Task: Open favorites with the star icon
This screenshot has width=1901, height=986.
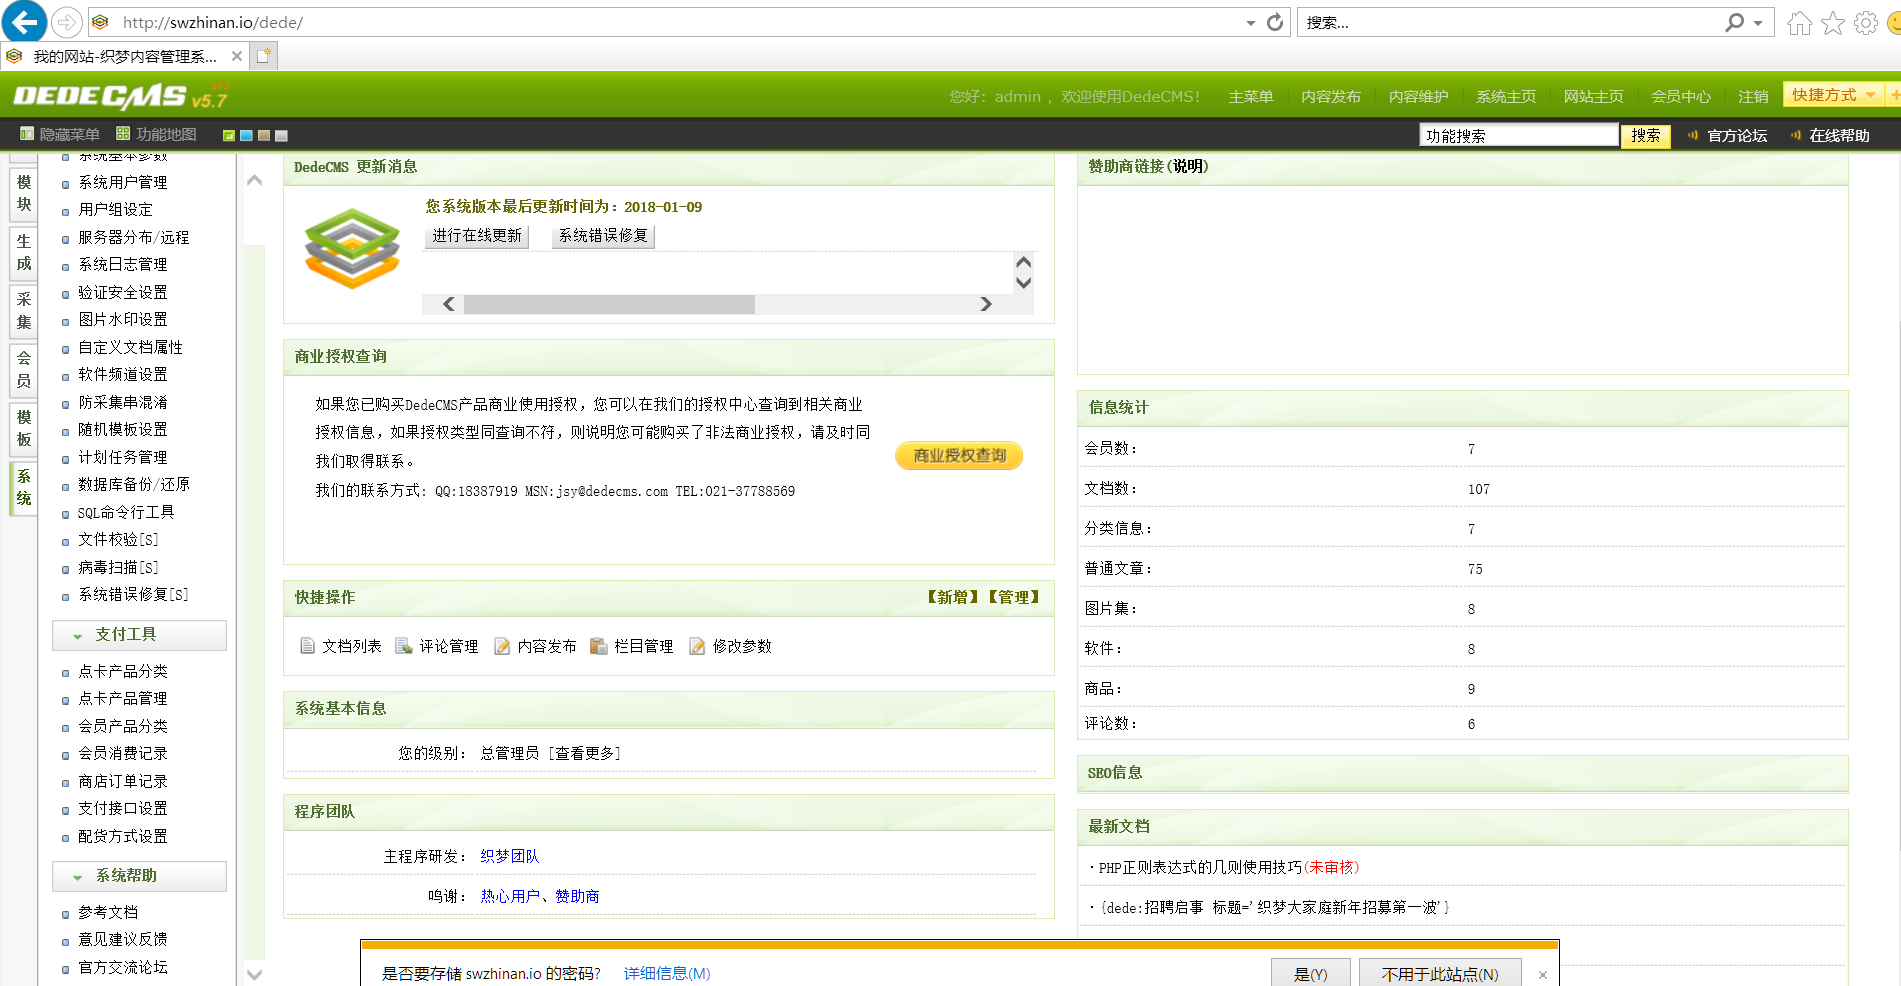Action: click(x=1832, y=23)
